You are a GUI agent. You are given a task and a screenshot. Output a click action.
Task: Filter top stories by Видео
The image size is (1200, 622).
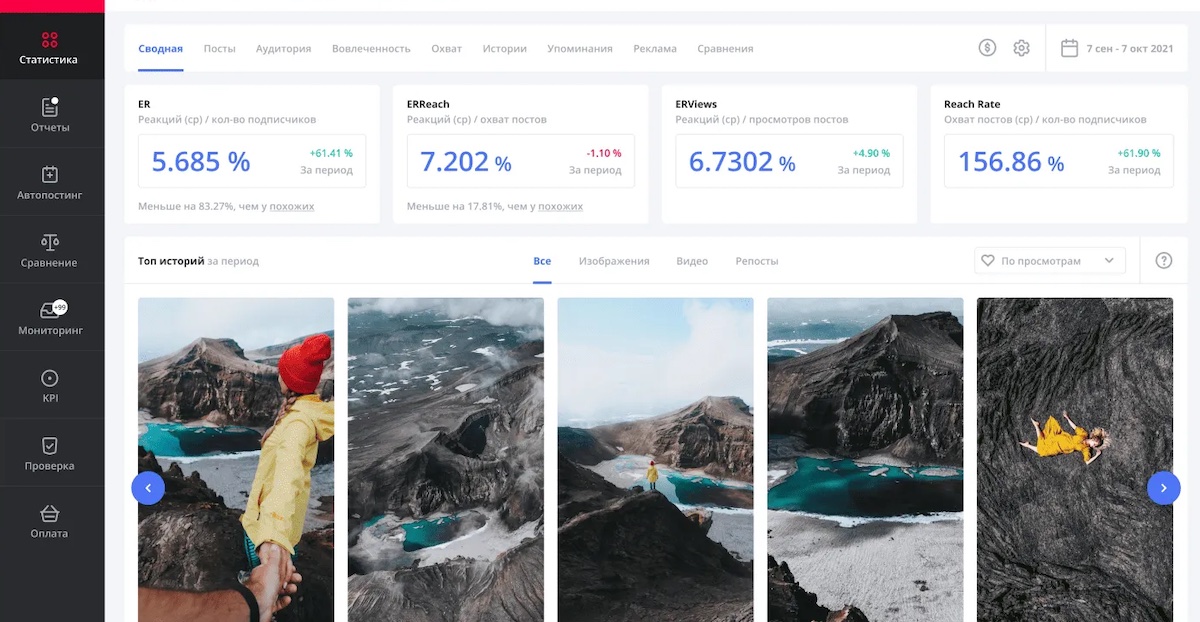(692, 261)
